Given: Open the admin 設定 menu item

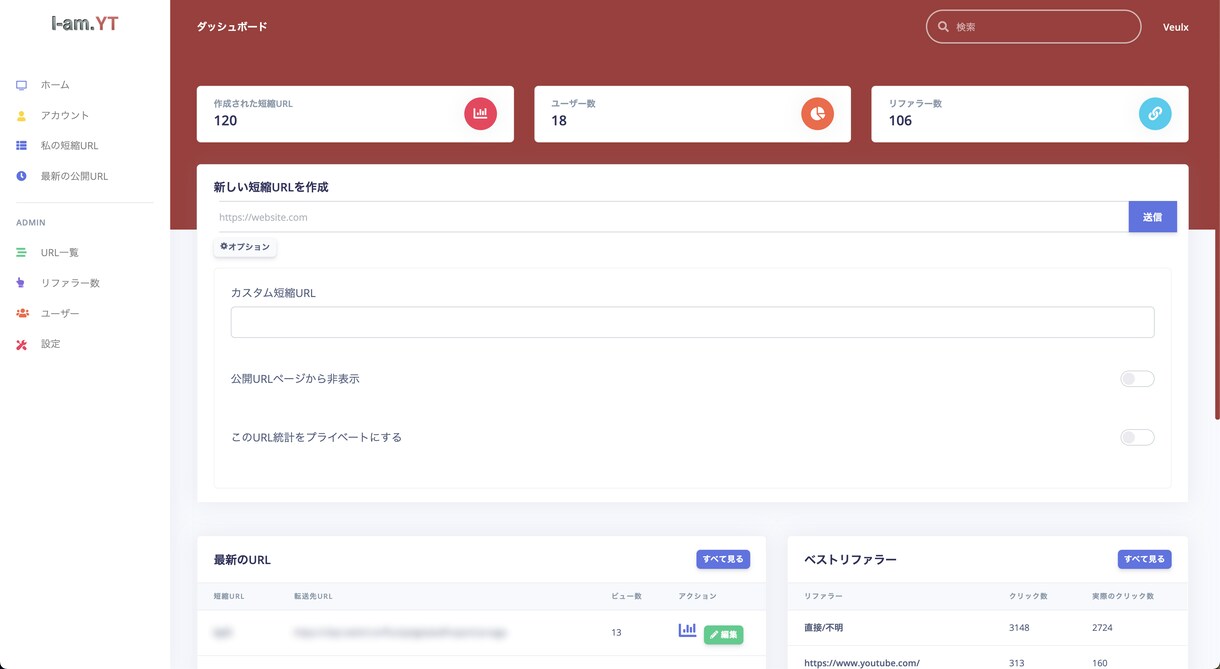Looking at the screenshot, I should (x=50, y=344).
